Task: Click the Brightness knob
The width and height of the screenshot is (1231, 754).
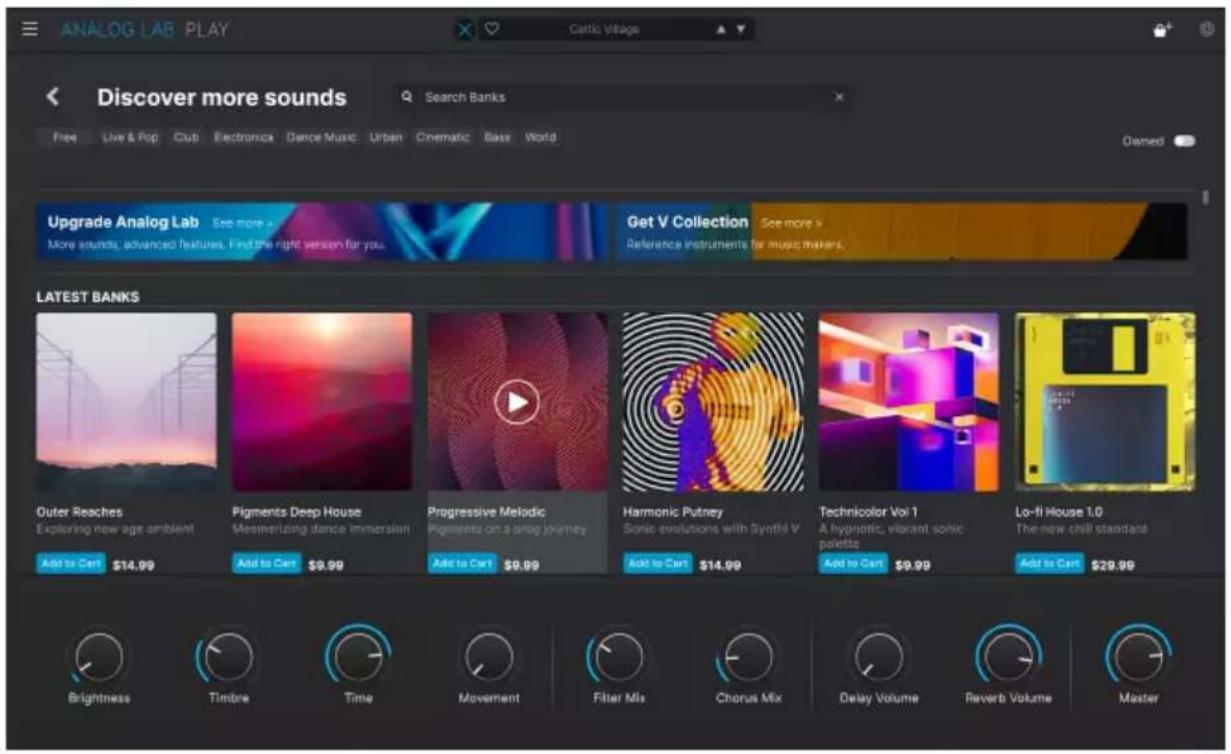Action: [x=99, y=657]
